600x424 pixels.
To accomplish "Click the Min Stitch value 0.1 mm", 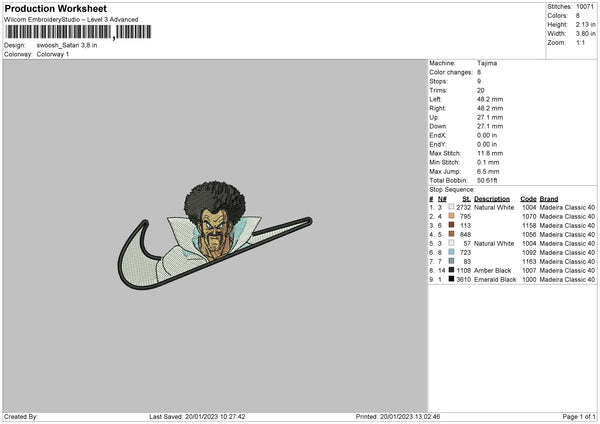I will [488, 163].
